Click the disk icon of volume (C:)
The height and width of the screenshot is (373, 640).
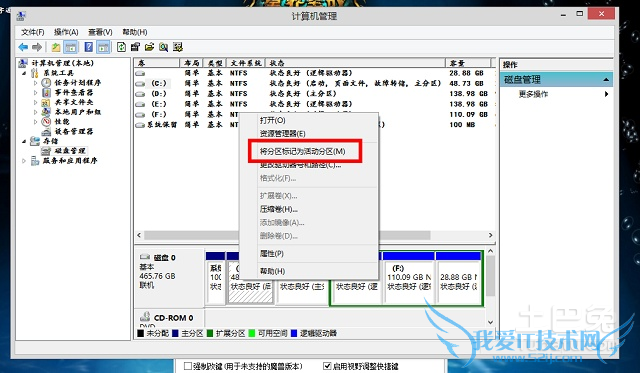(x=140, y=84)
